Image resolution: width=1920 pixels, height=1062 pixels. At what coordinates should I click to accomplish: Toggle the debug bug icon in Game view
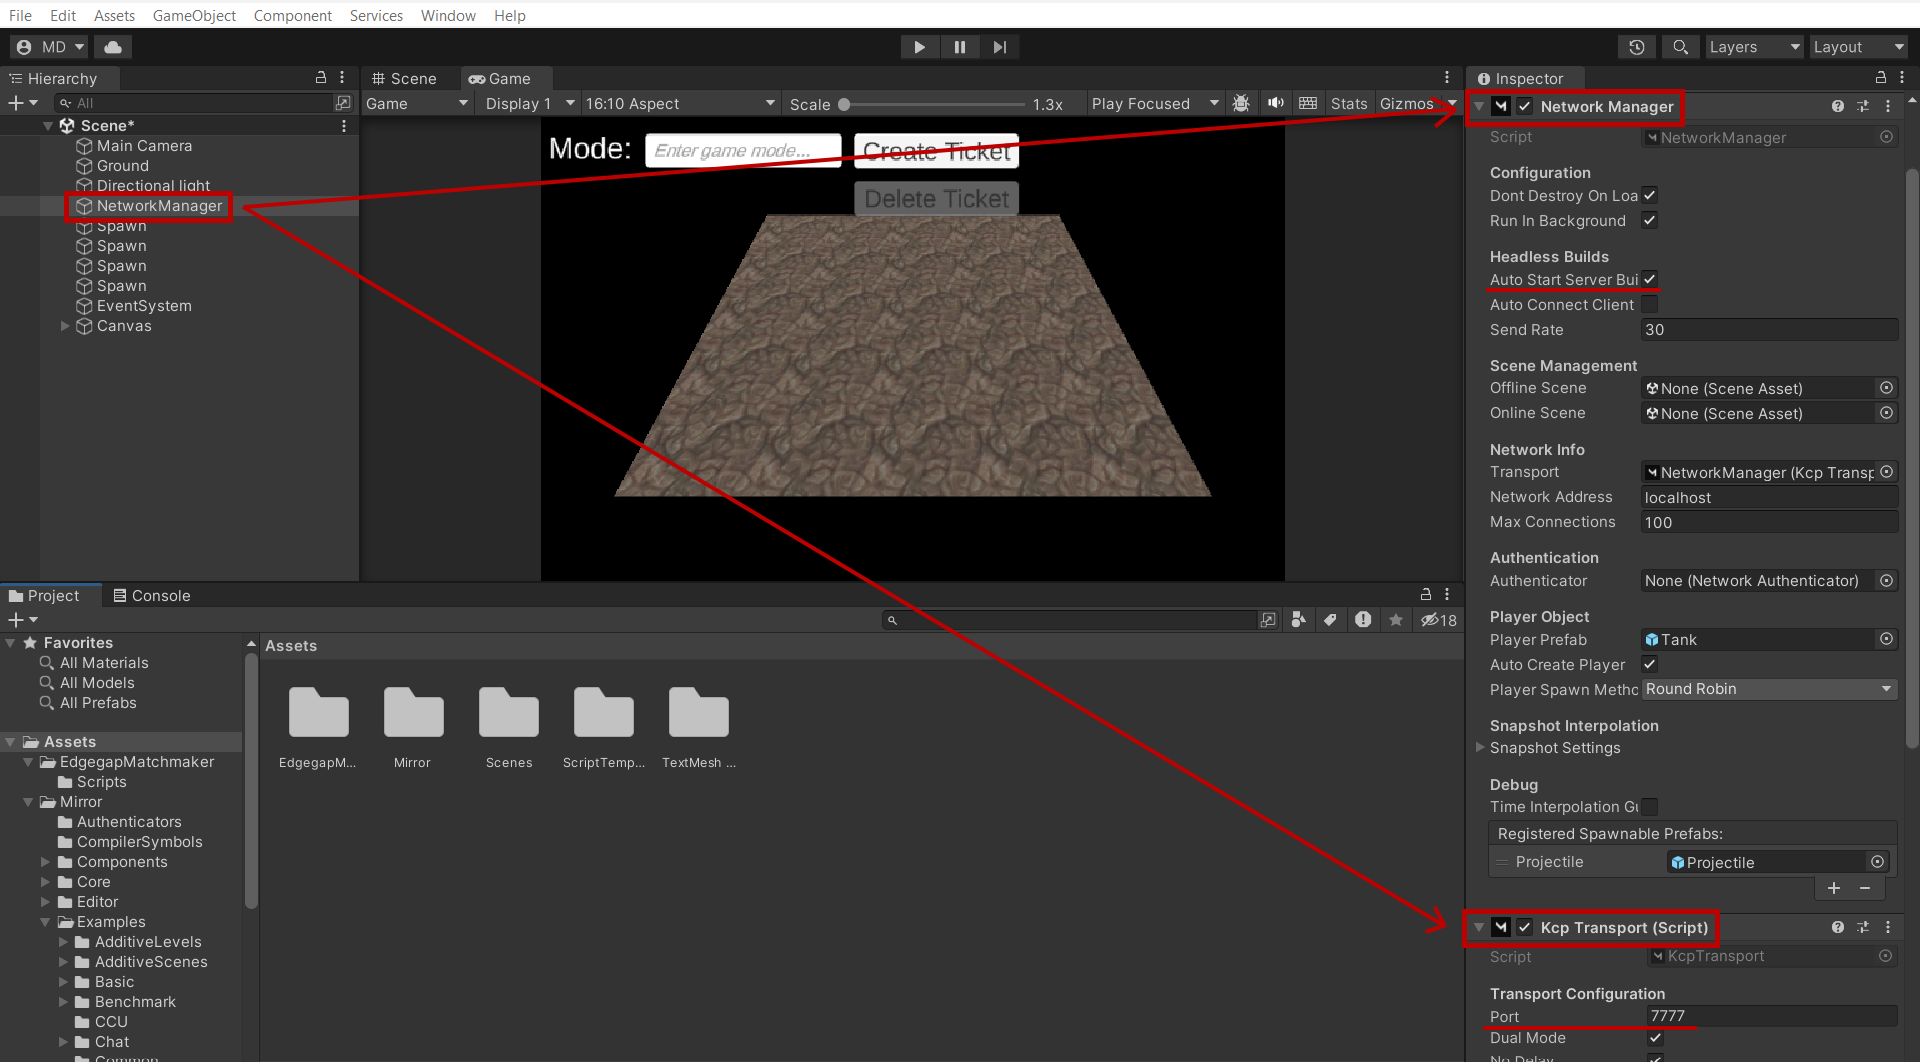click(1241, 103)
